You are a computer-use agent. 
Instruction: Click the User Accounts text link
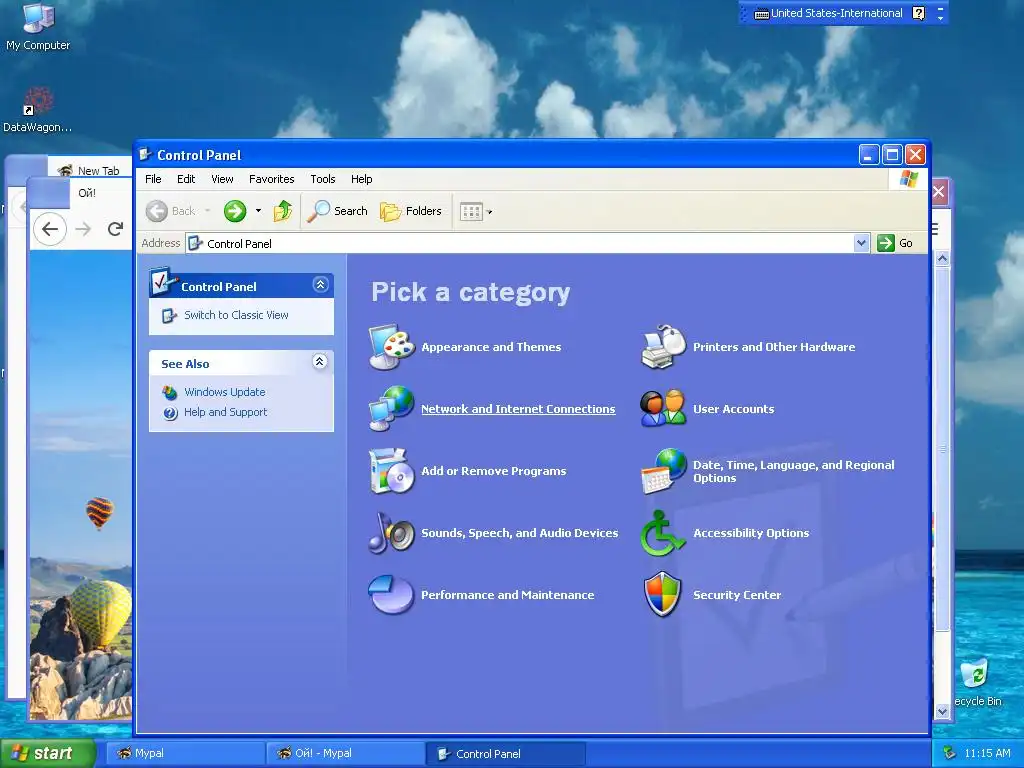tap(733, 409)
